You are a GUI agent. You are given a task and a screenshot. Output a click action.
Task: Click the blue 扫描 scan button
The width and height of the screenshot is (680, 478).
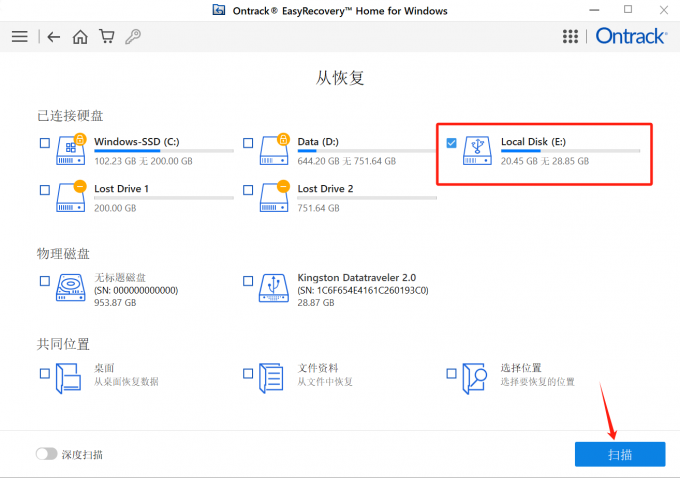click(x=620, y=454)
